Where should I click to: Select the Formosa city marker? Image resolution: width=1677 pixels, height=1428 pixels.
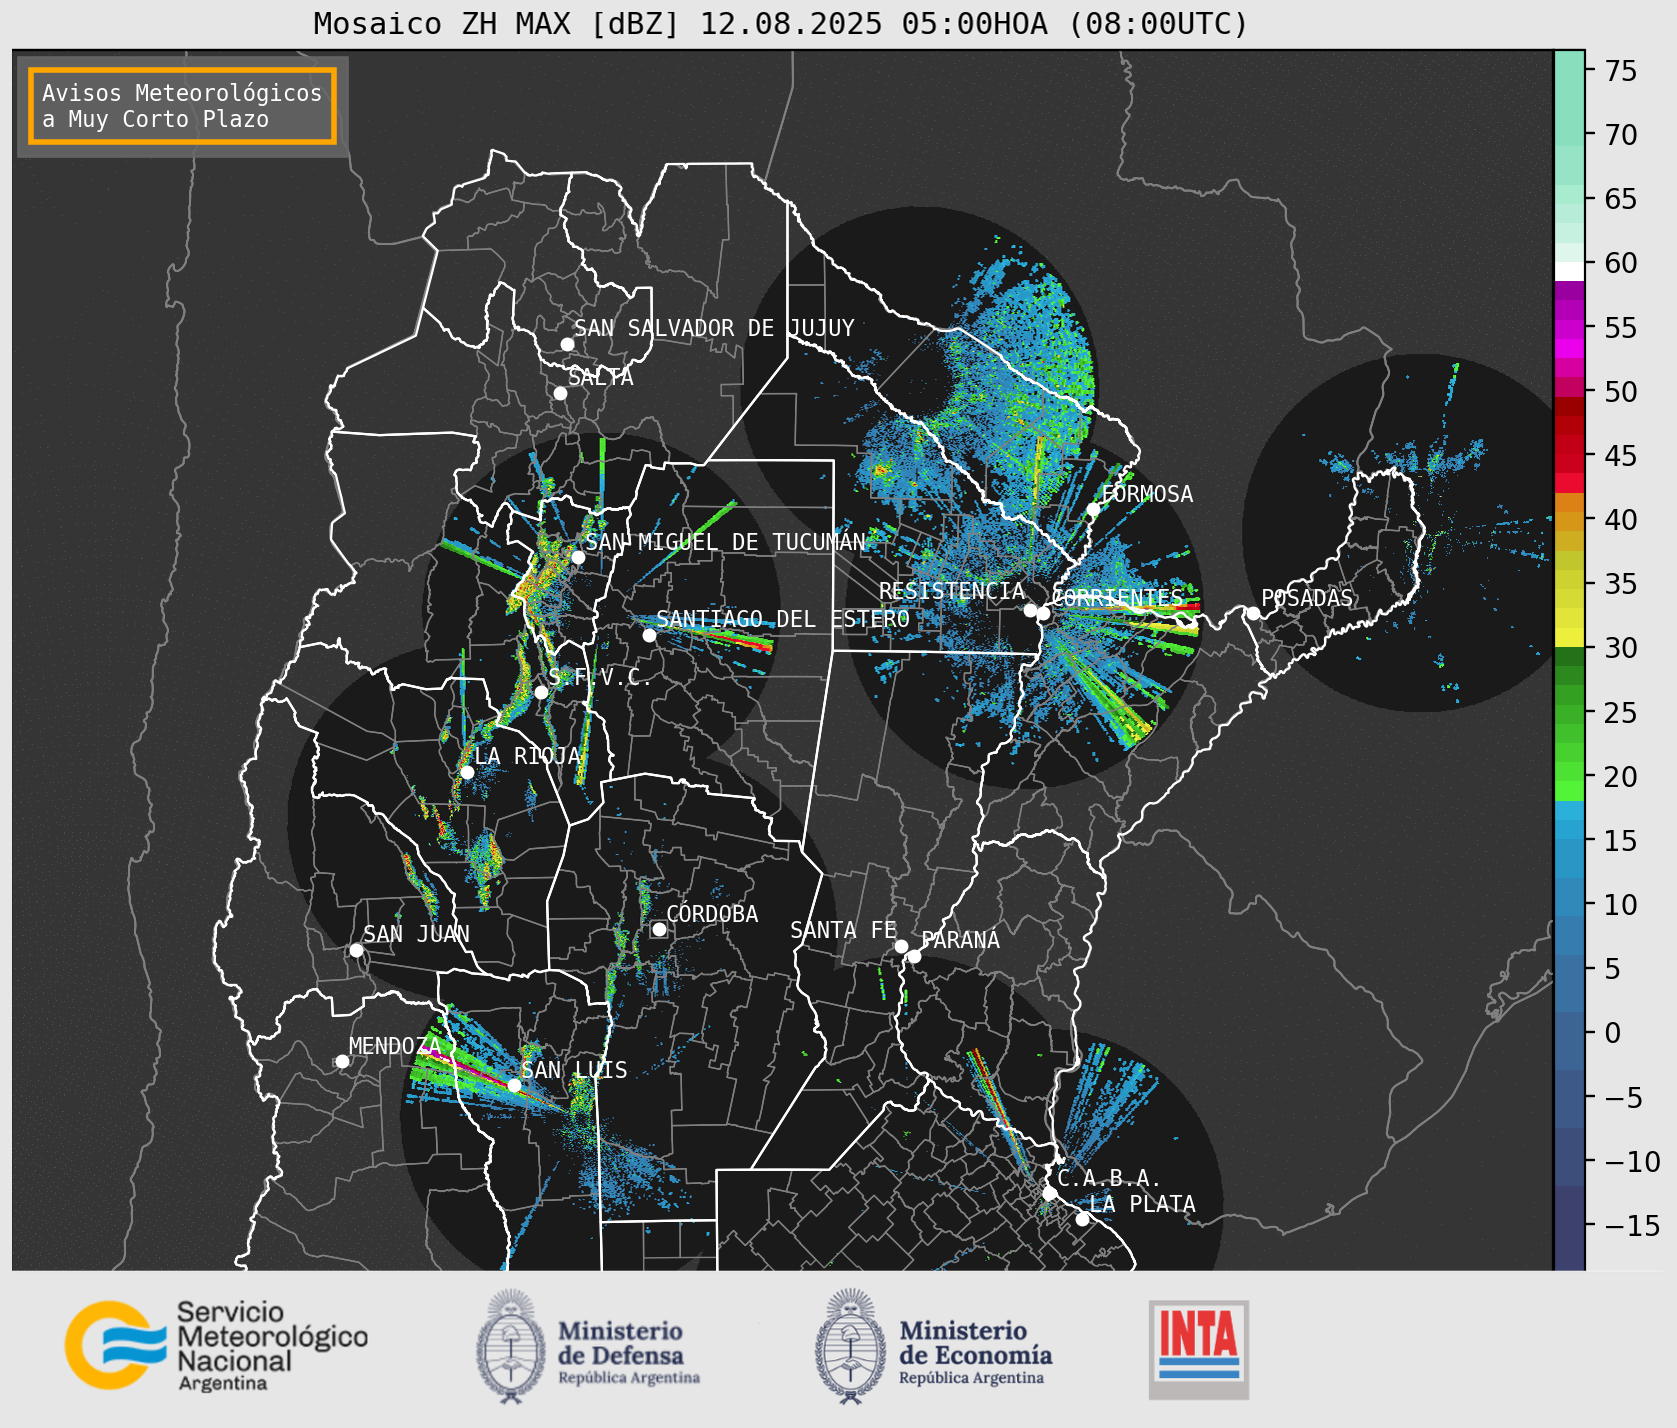1093,510
